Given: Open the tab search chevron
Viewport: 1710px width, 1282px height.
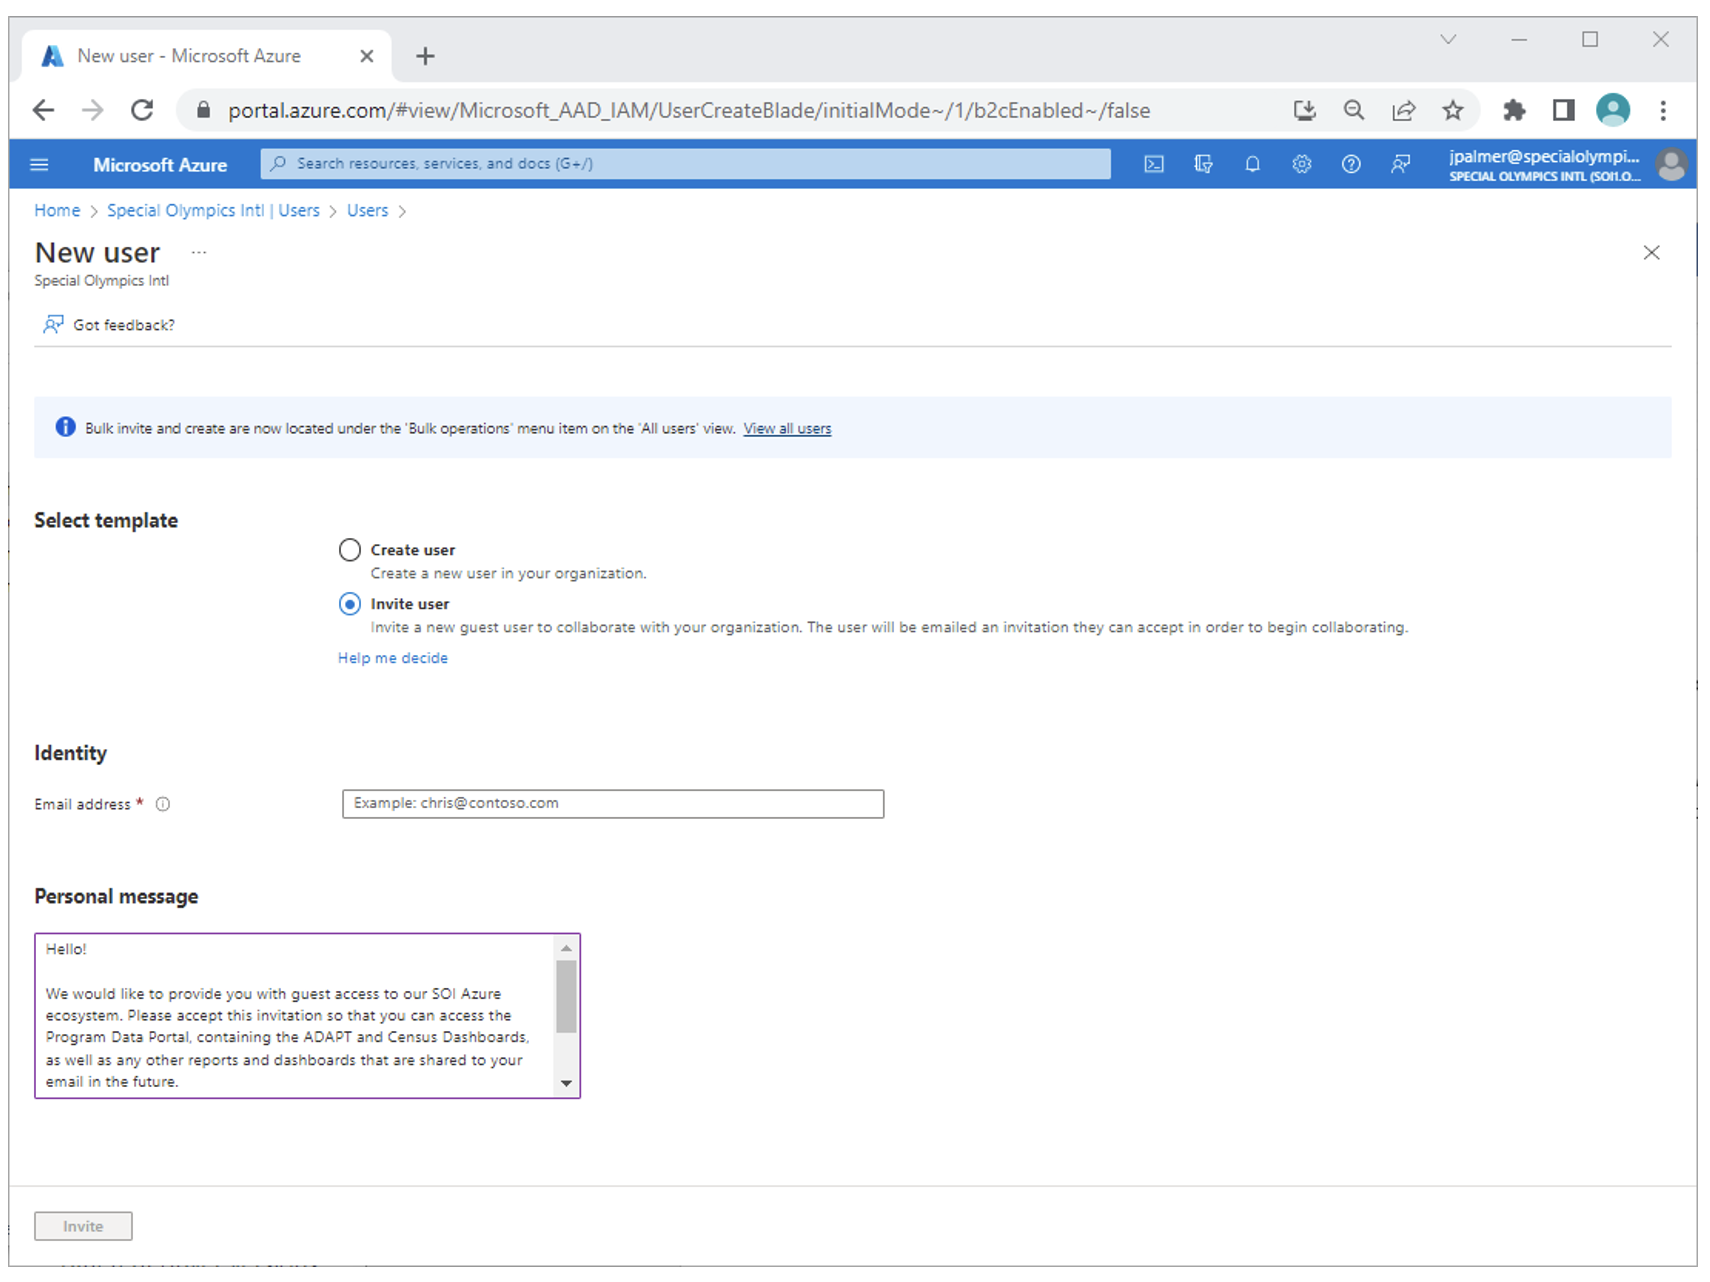Looking at the screenshot, I should tap(1448, 39).
